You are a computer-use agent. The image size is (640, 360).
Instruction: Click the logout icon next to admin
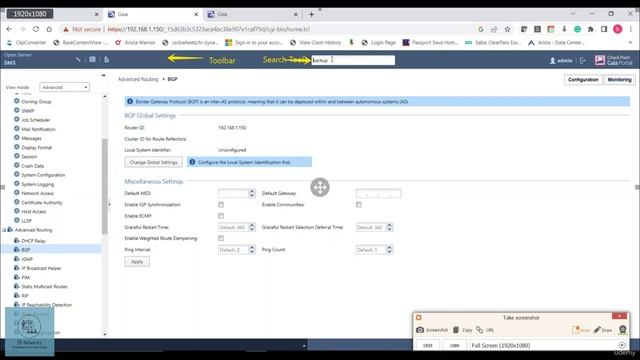click(x=583, y=60)
